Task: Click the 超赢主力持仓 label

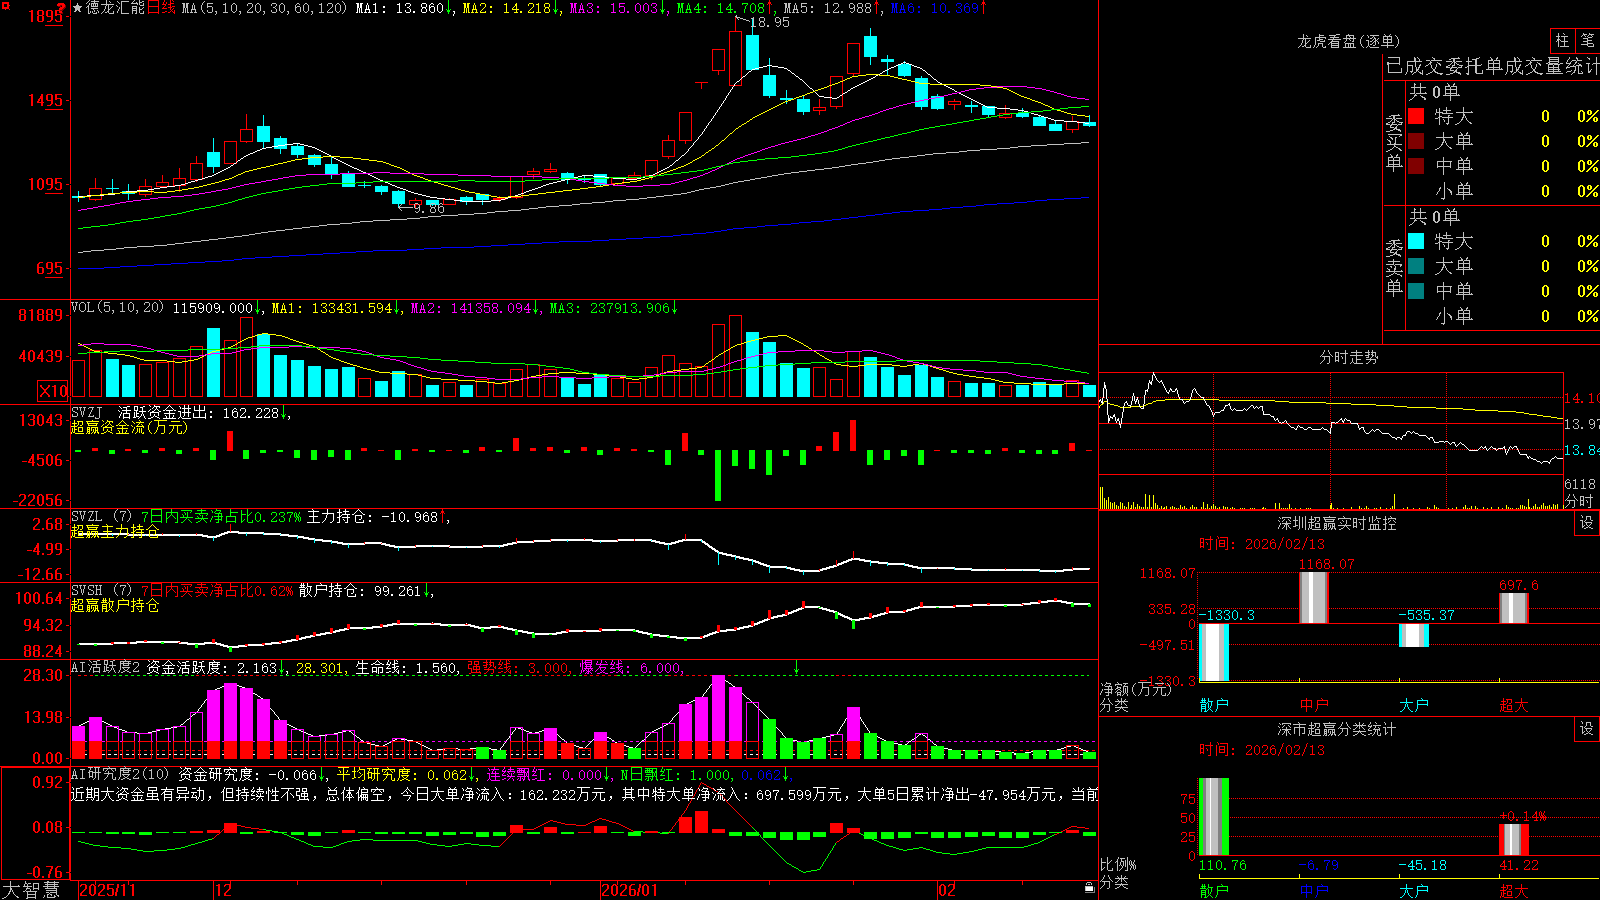Action: 115,531
